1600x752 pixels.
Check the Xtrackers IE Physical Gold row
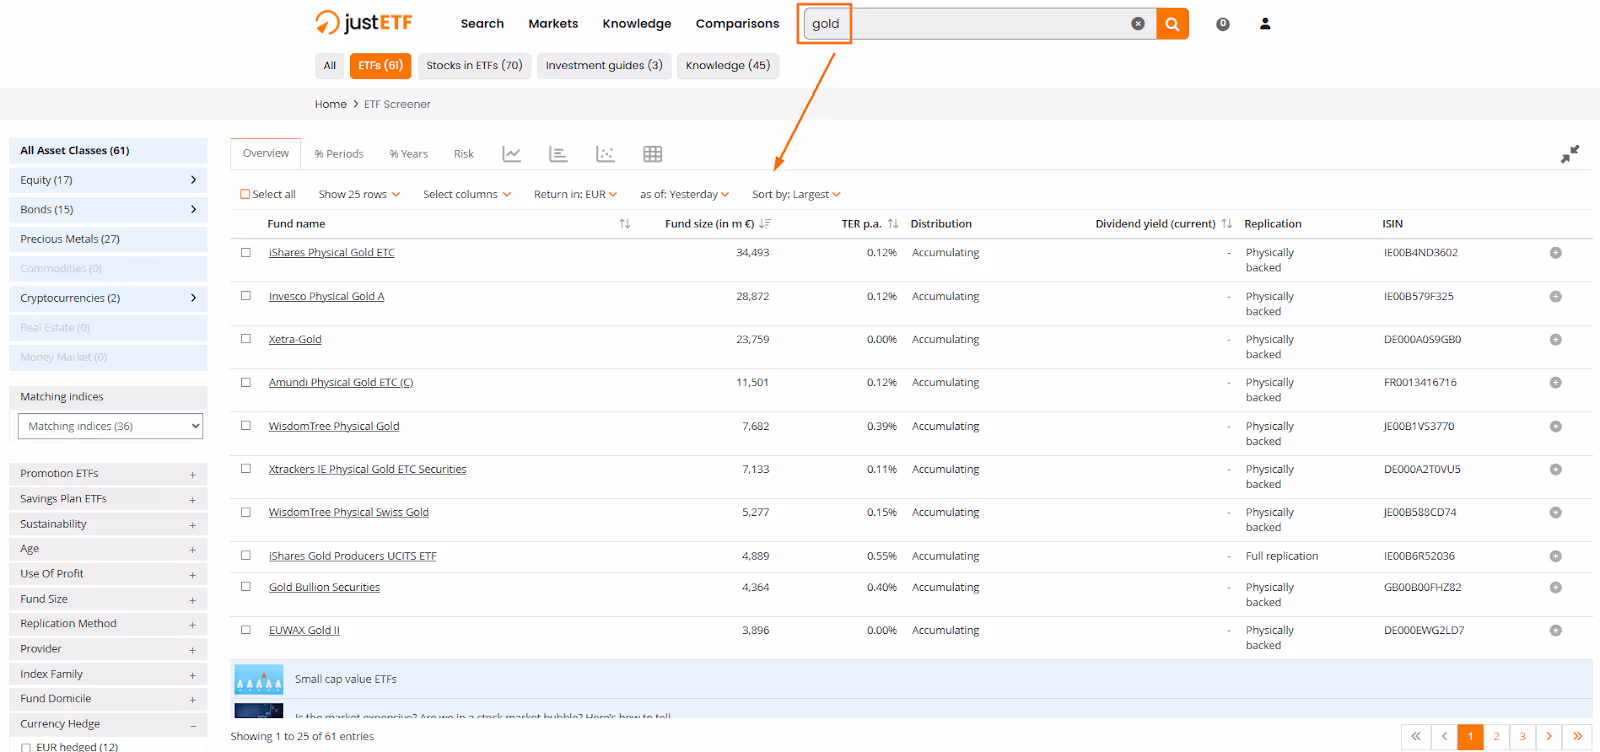[246, 469]
